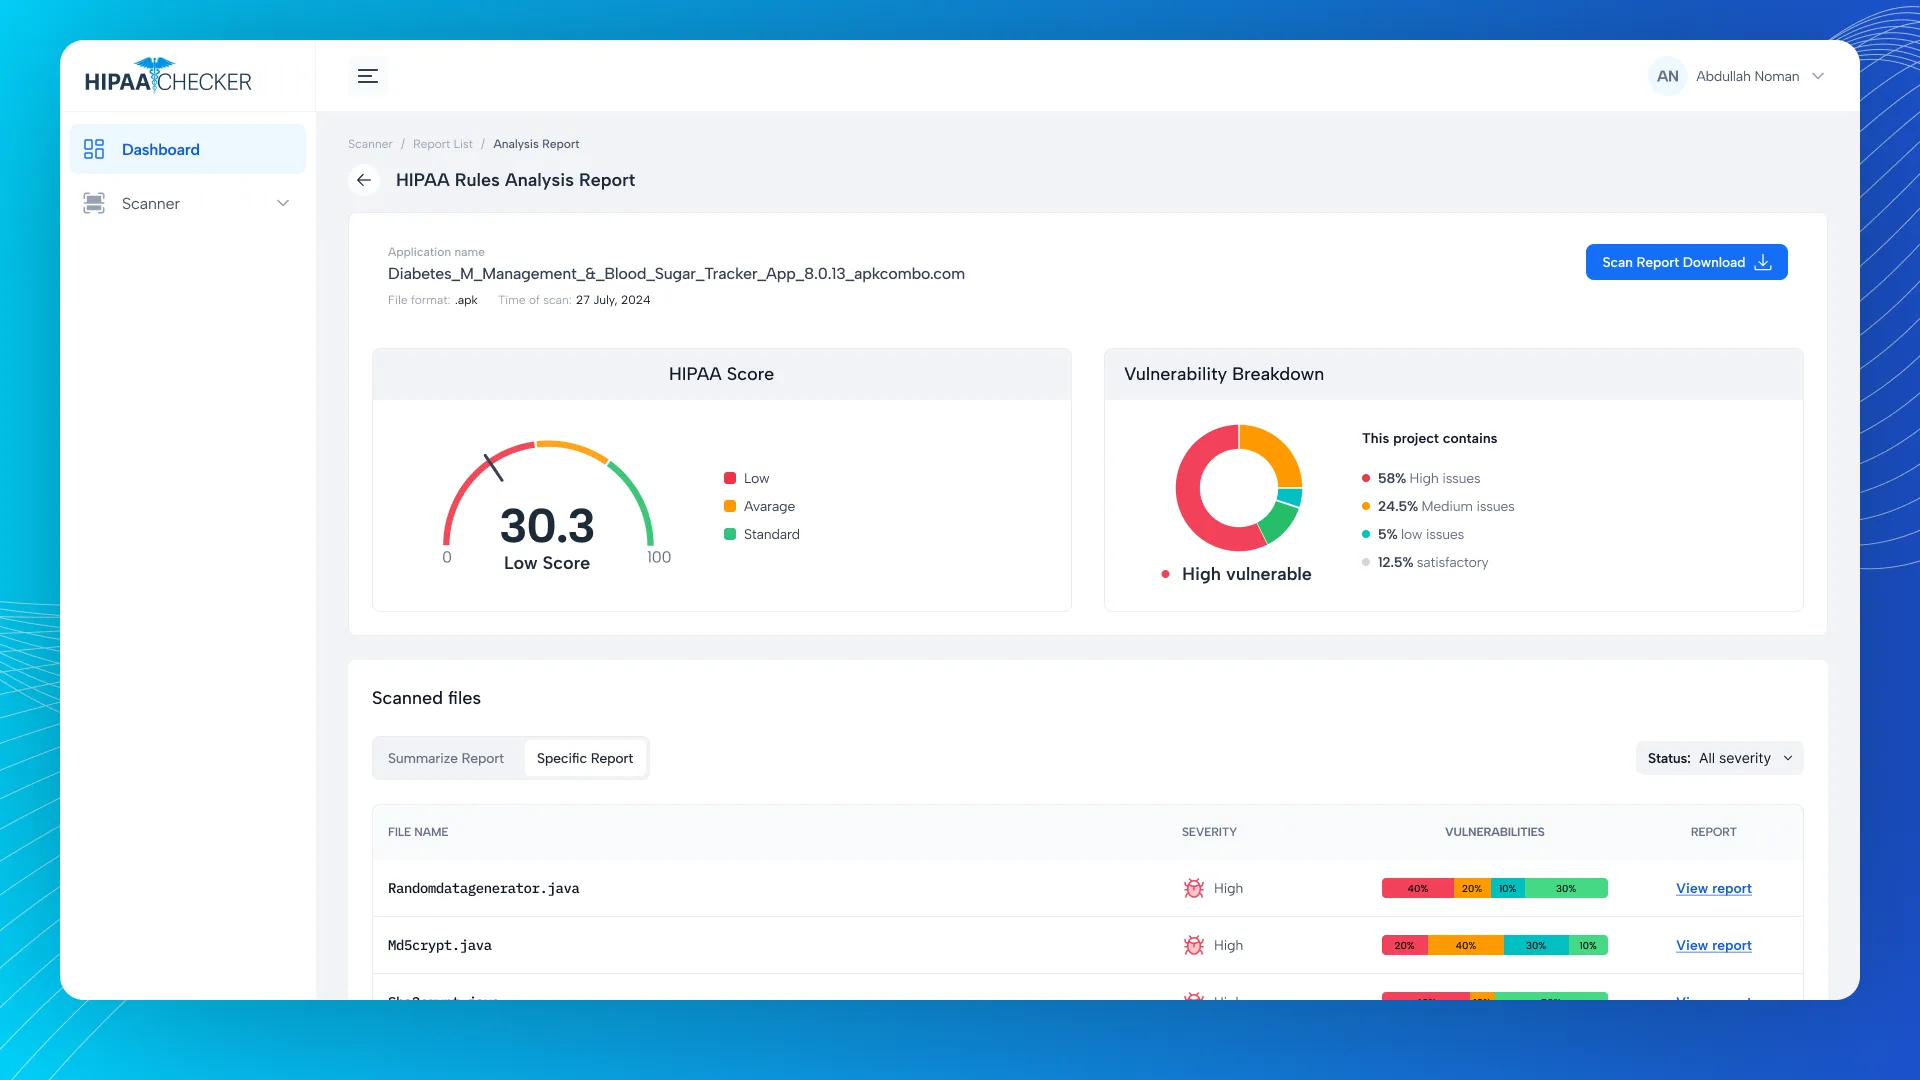Click the download icon on Scan Report button
Viewport: 1920px width, 1080px height.
click(x=1763, y=262)
